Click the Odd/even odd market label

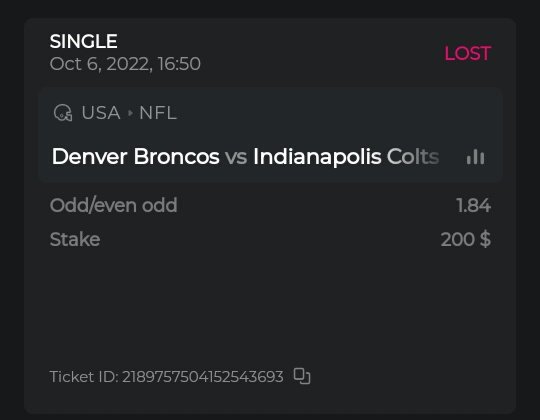[114, 205]
